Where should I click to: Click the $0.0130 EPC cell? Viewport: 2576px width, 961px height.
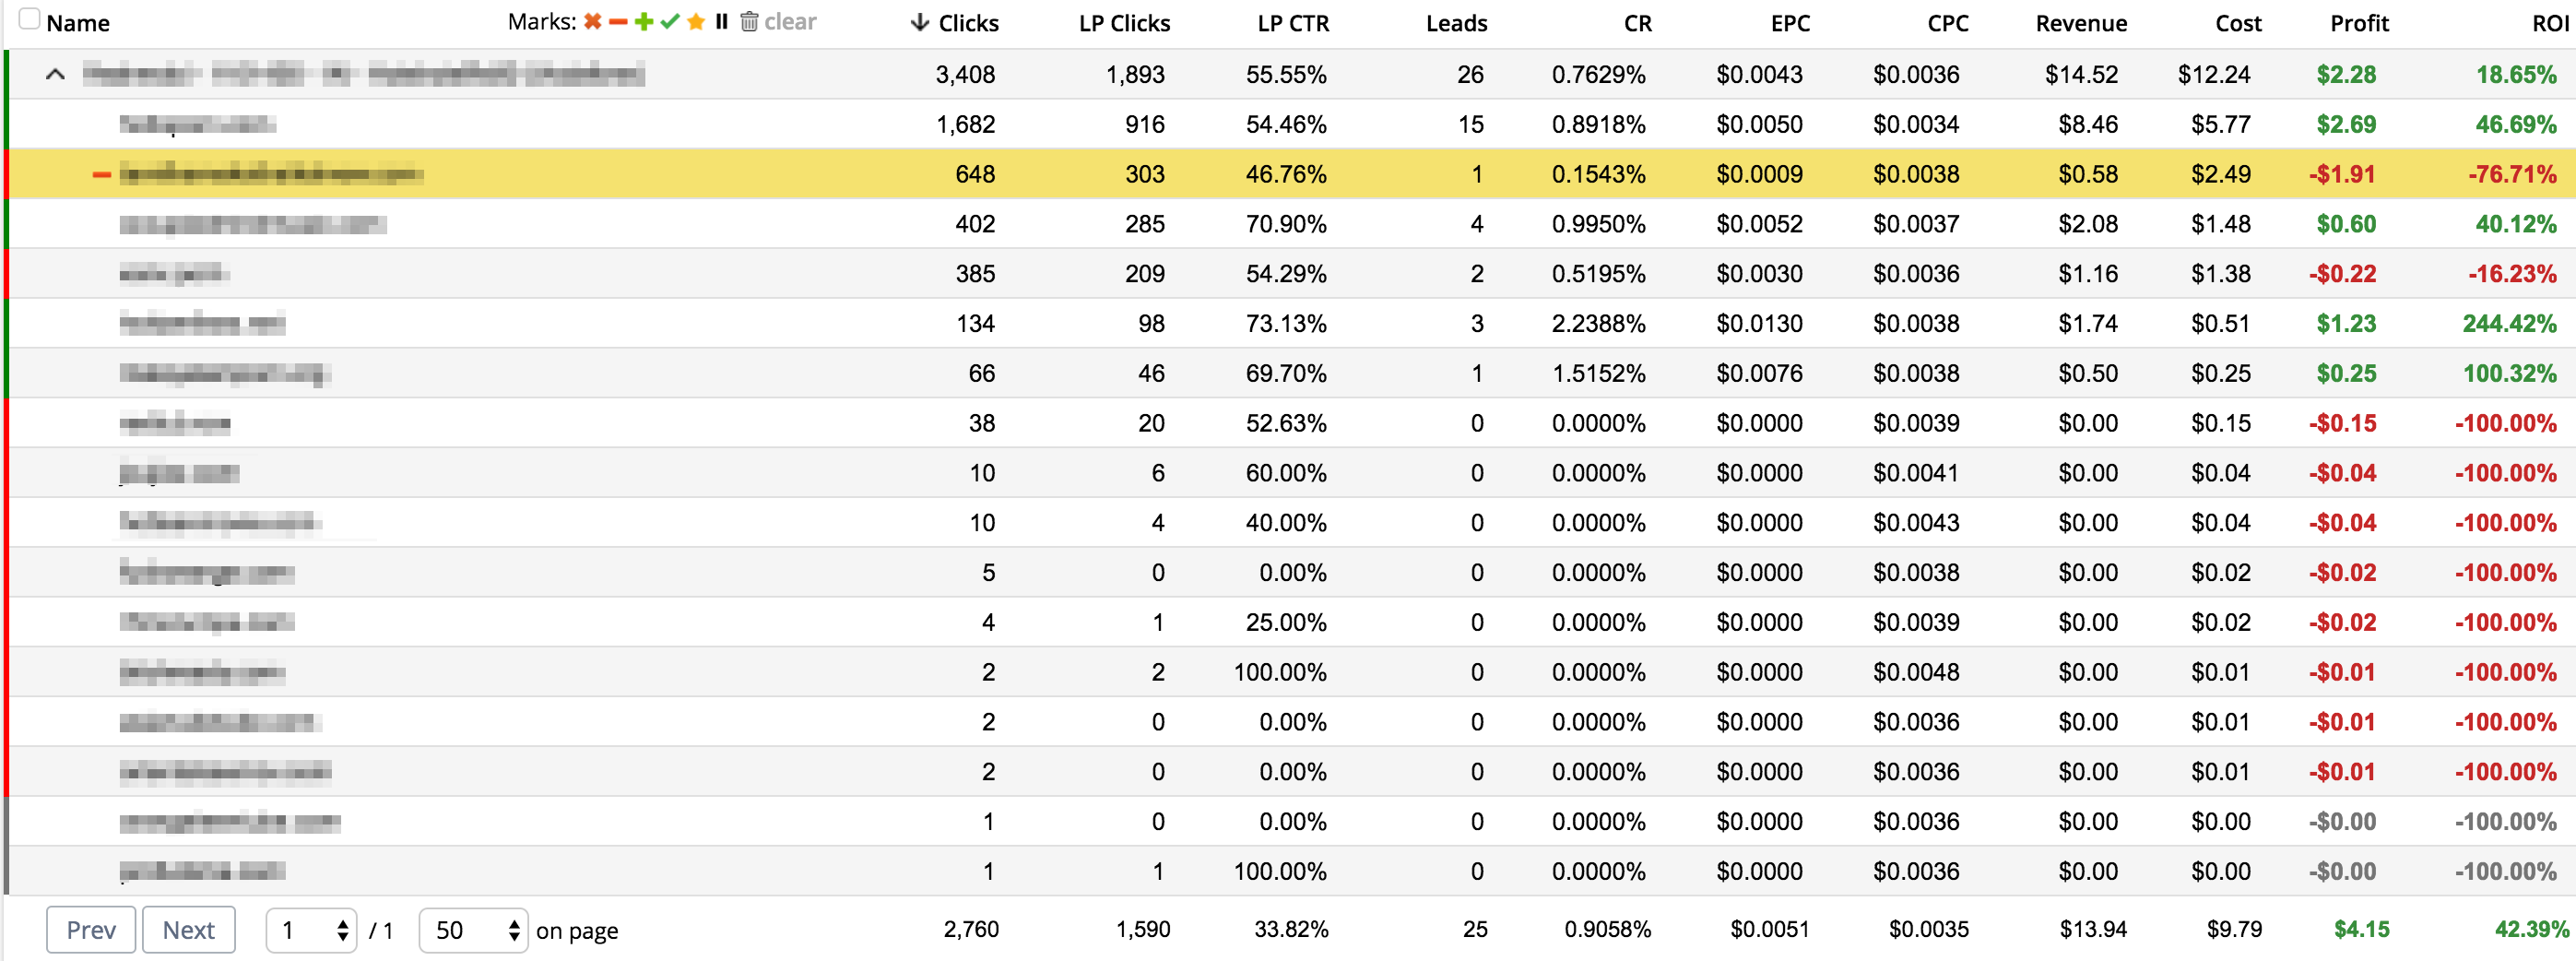pos(1759,324)
